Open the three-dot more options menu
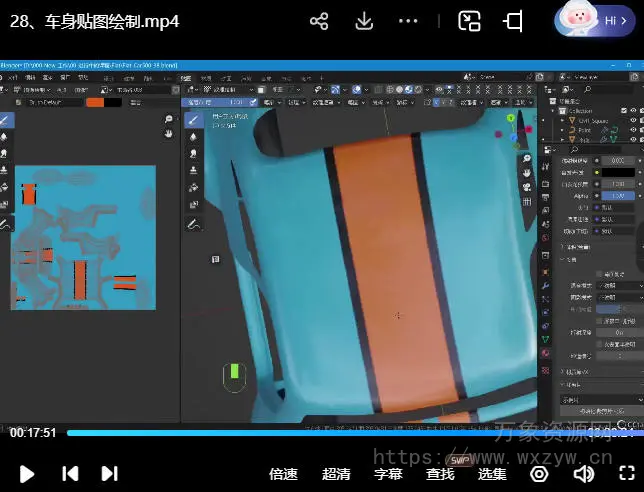Viewport: 644px width, 492px height. (x=408, y=21)
